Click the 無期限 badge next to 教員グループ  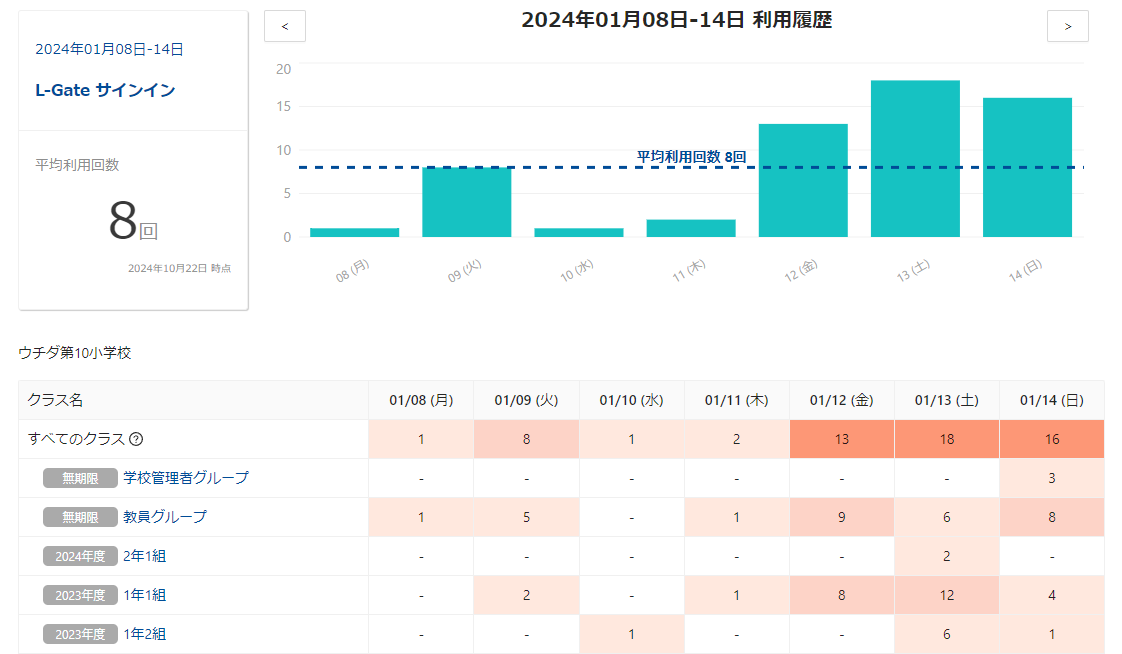click(78, 517)
